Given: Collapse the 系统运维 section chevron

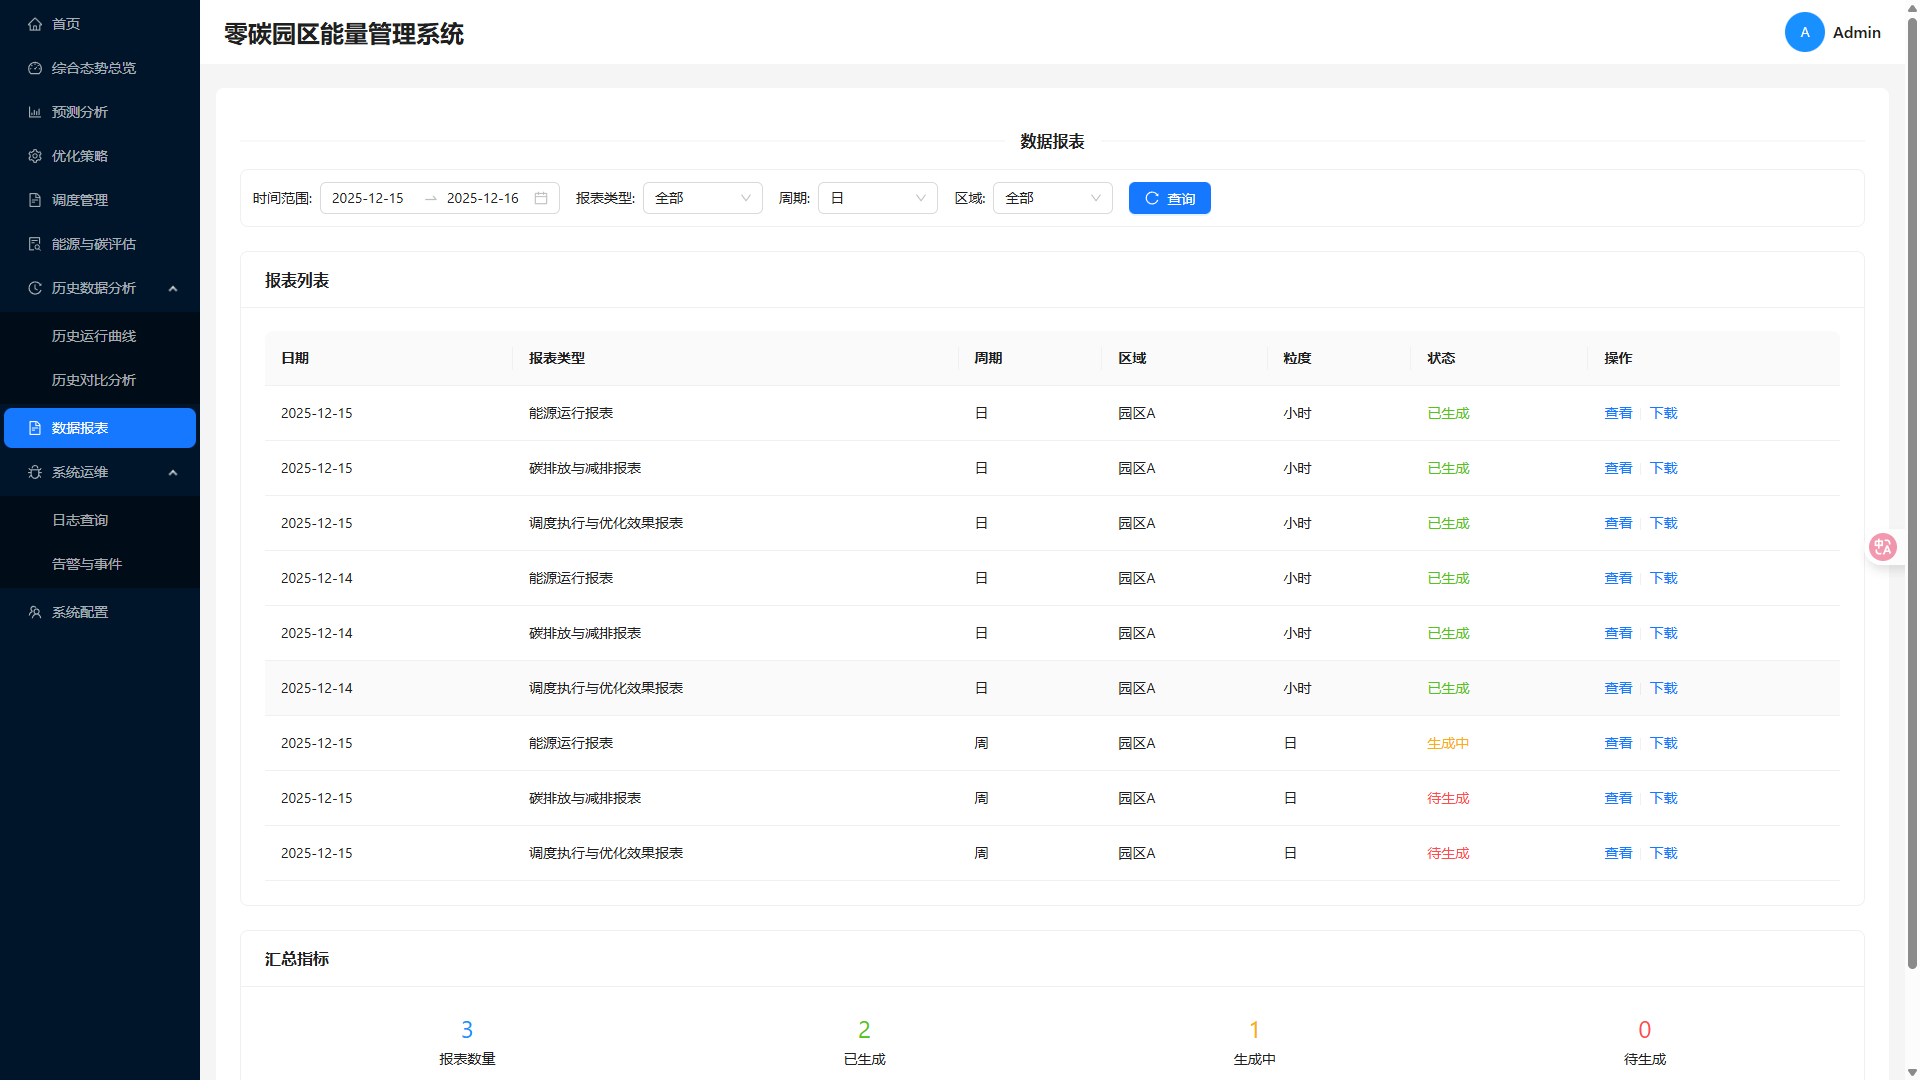Looking at the screenshot, I should pos(173,472).
